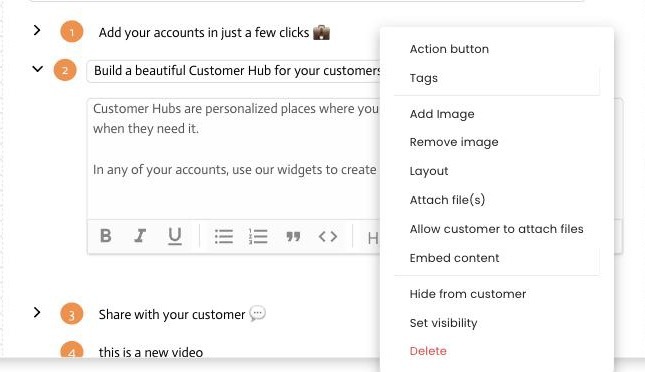
Task: Select step 1 orange number badge
Action: [72, 32]
